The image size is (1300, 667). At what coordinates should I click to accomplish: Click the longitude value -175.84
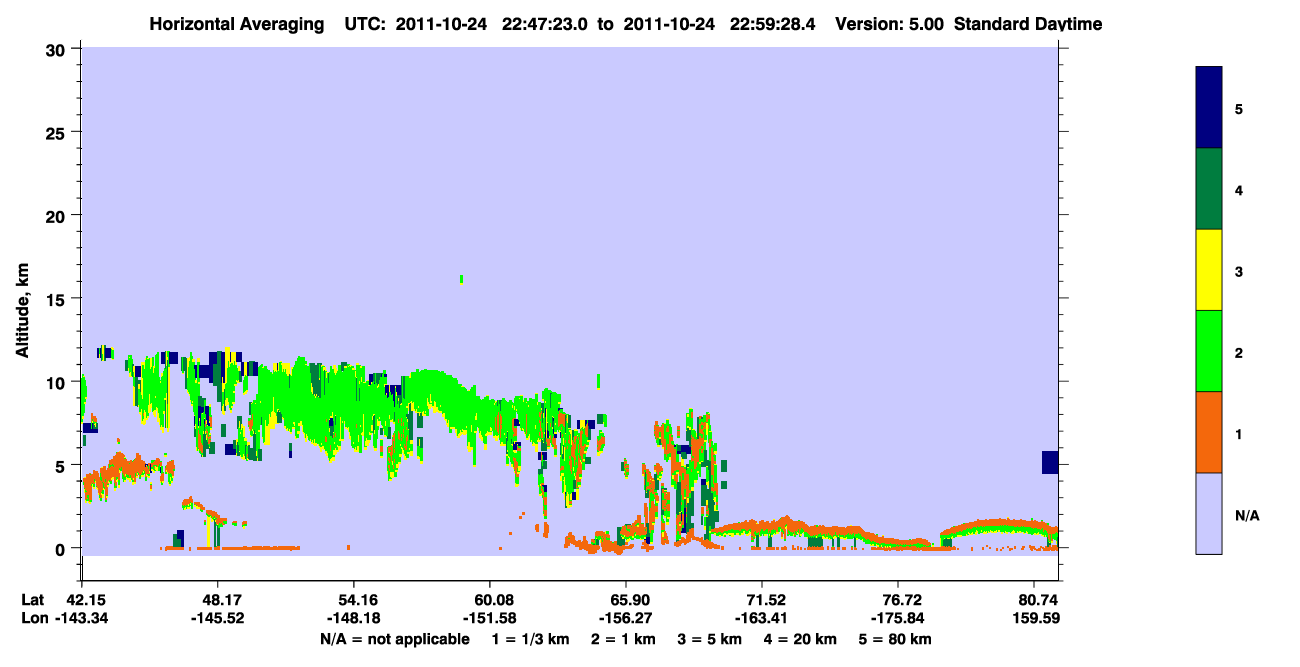(898, 619)
